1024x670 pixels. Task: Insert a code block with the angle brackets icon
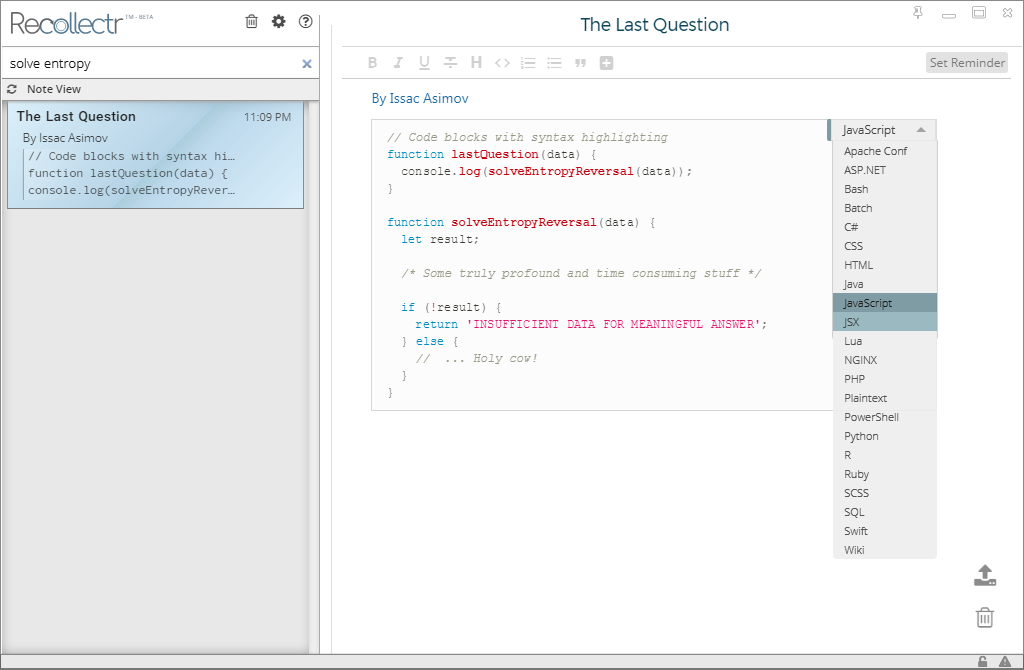click(x=502, y=63)
